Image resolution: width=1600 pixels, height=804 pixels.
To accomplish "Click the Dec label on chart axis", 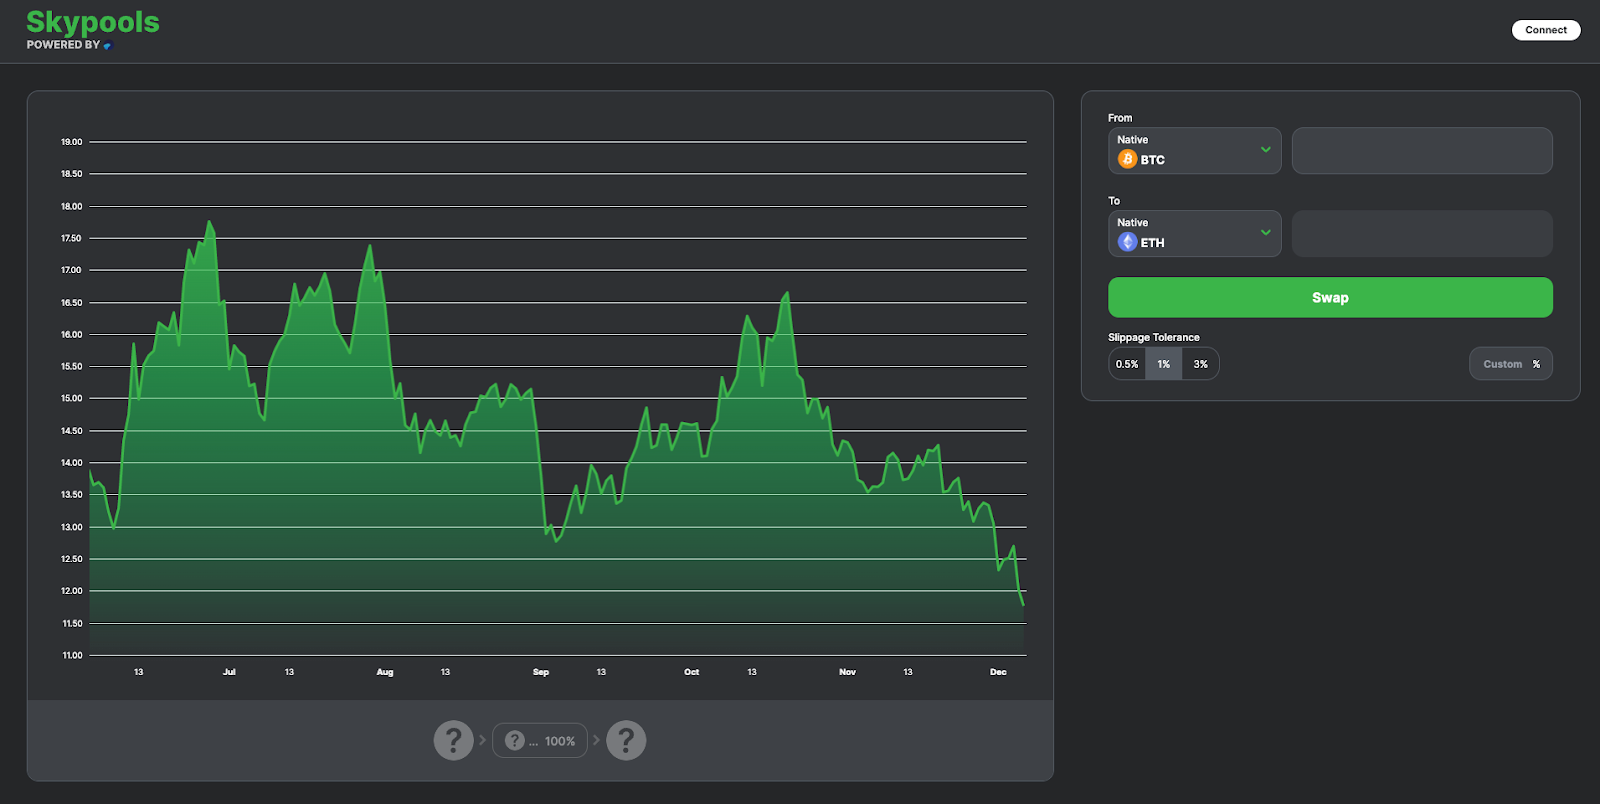I will (998, 672).
